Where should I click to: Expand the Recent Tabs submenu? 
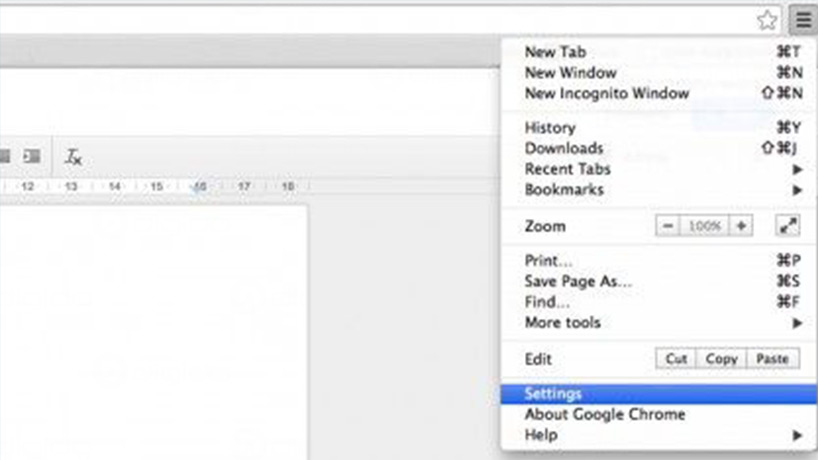coord(797,169)
